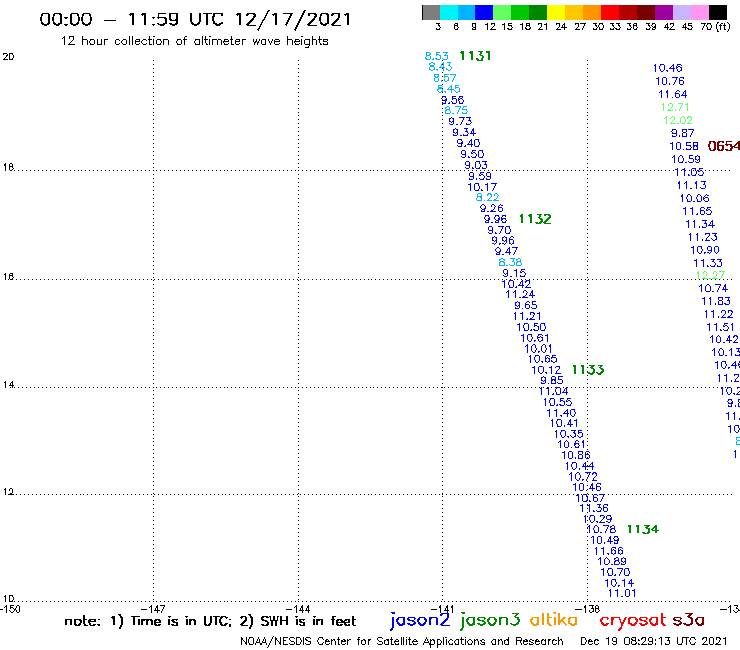Click the purple 42 ft legend swatch
Screen dimensions: 740x650
point(664,12)
